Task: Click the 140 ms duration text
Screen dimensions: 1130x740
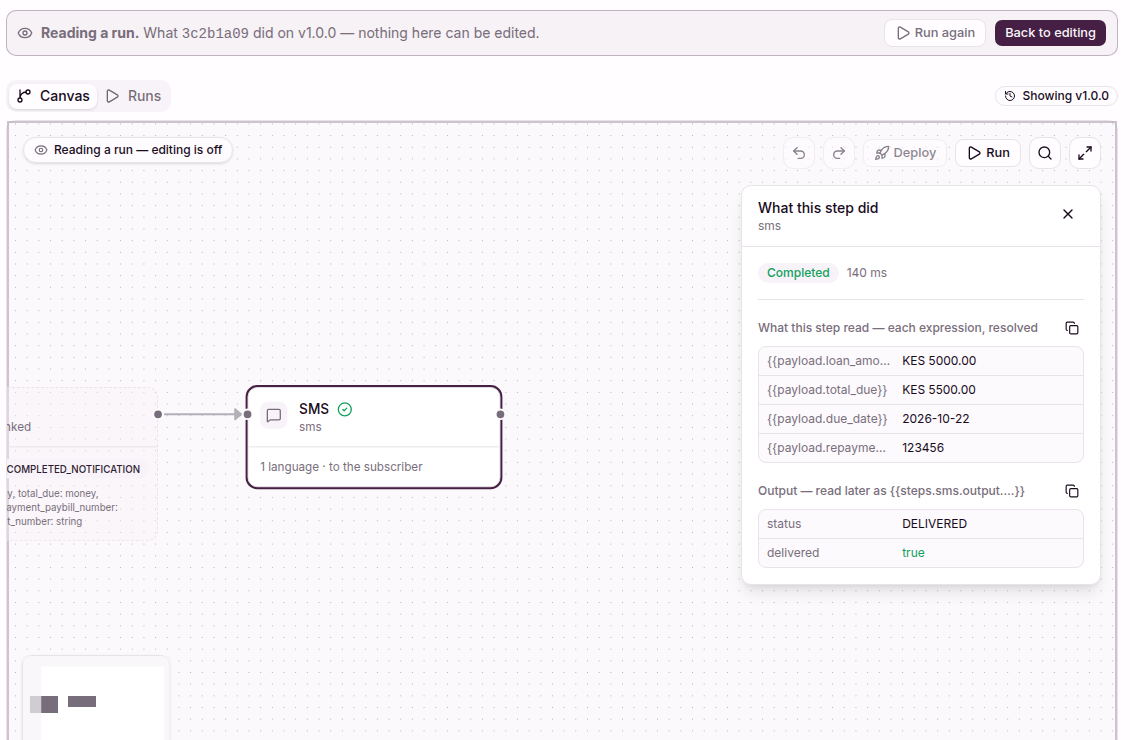Action: [x=866, y=273]
